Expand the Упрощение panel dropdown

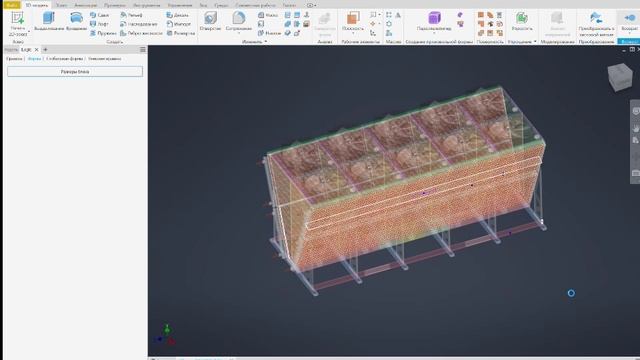535,42
